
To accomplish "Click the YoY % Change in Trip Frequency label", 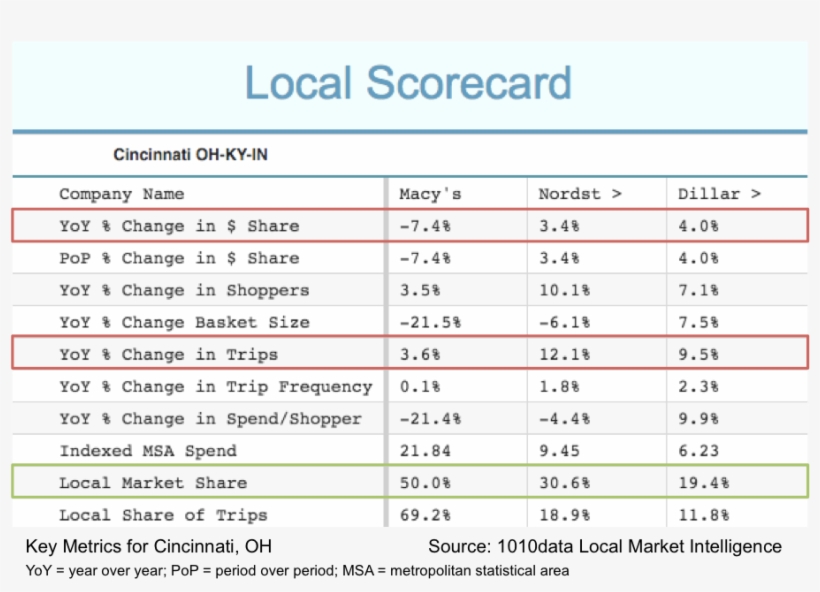I will 215,386.
